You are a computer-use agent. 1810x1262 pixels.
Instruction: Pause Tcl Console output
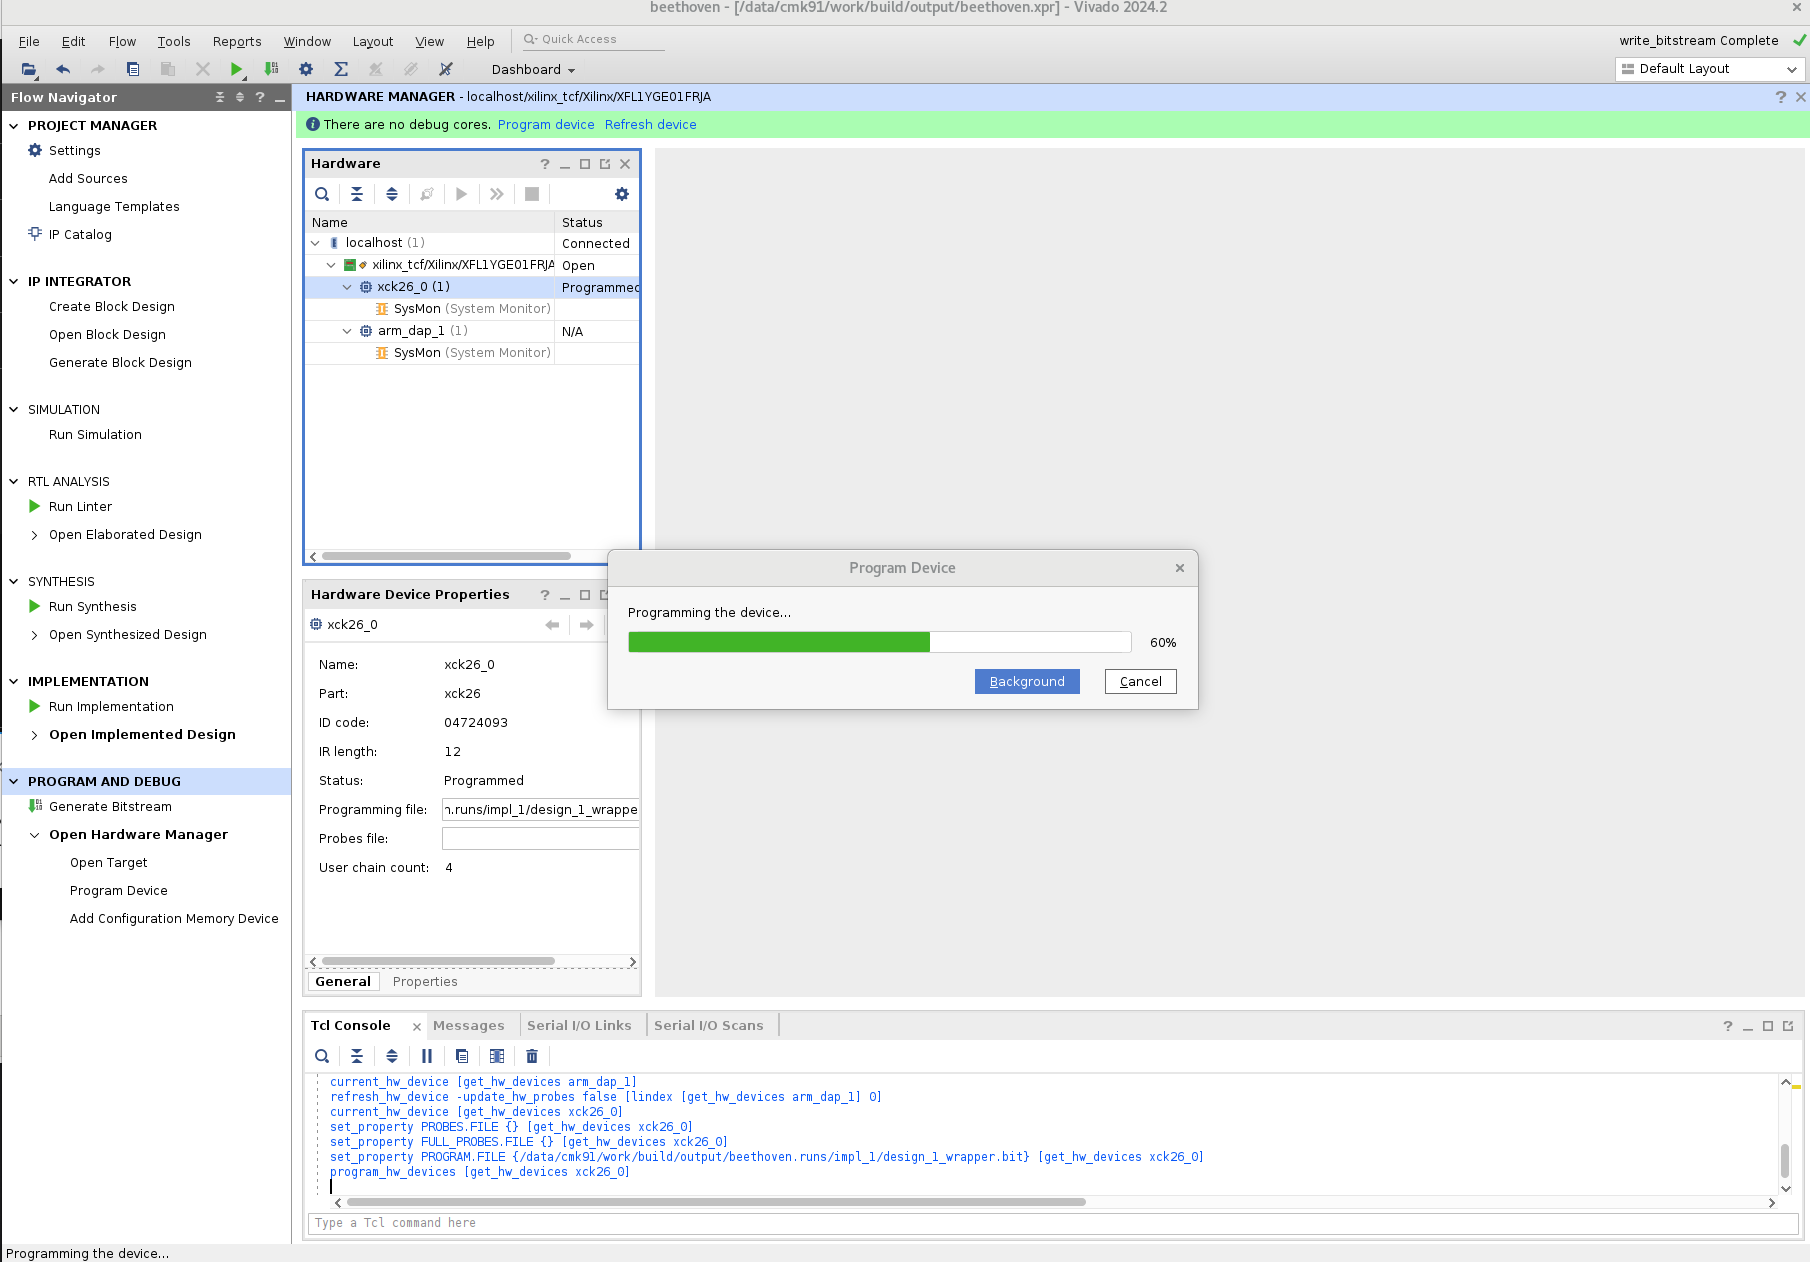pyautogui.click(x=427, y=1056)
